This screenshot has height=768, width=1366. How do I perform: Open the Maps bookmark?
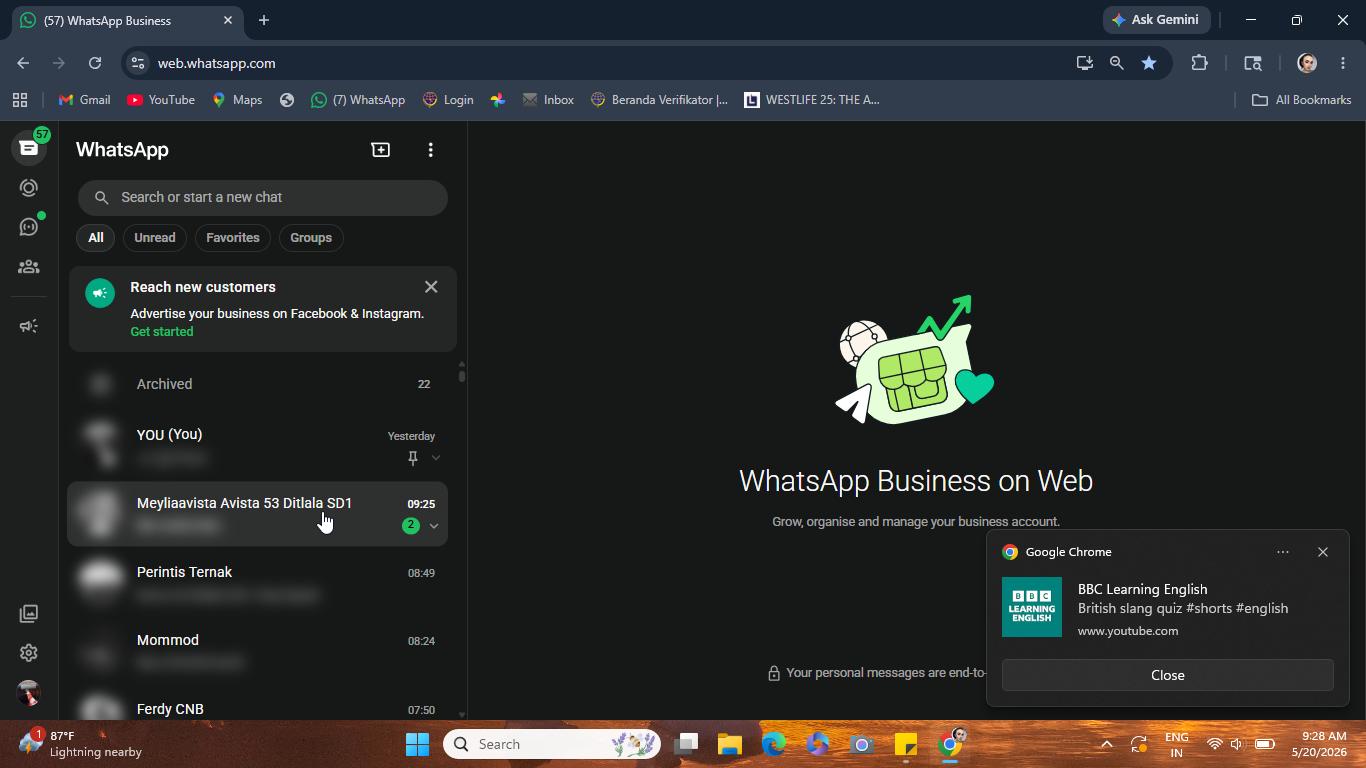click(237, 100)
